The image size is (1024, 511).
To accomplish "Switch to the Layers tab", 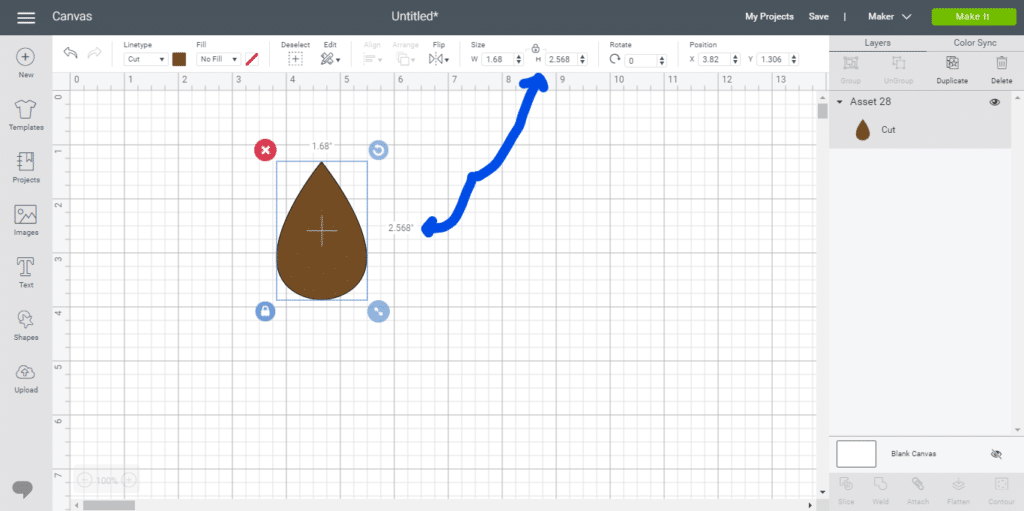I will point(877,43).
